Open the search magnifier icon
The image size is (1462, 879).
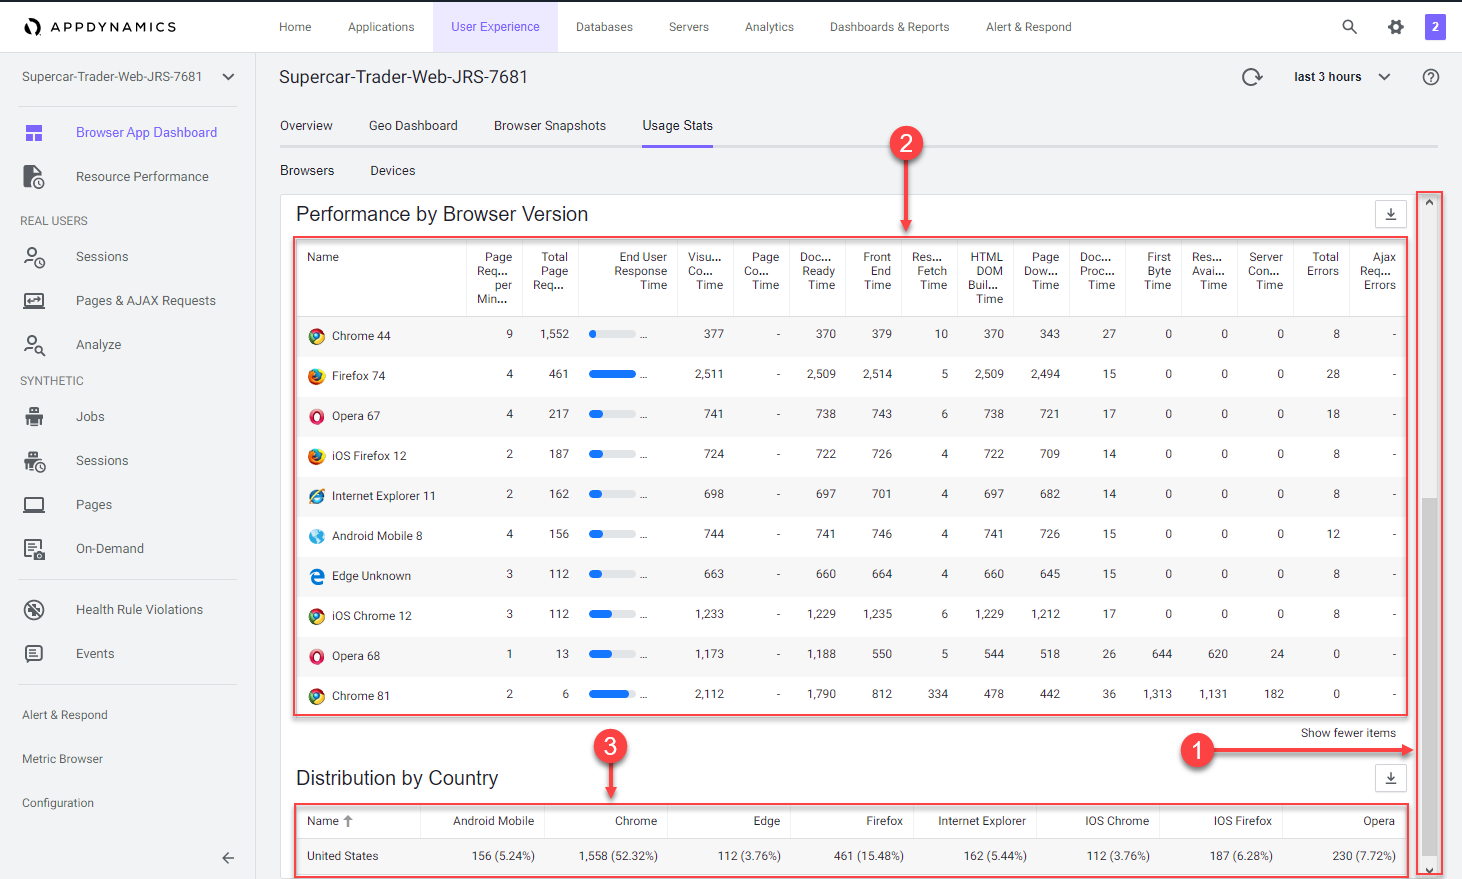[1349, 27]
